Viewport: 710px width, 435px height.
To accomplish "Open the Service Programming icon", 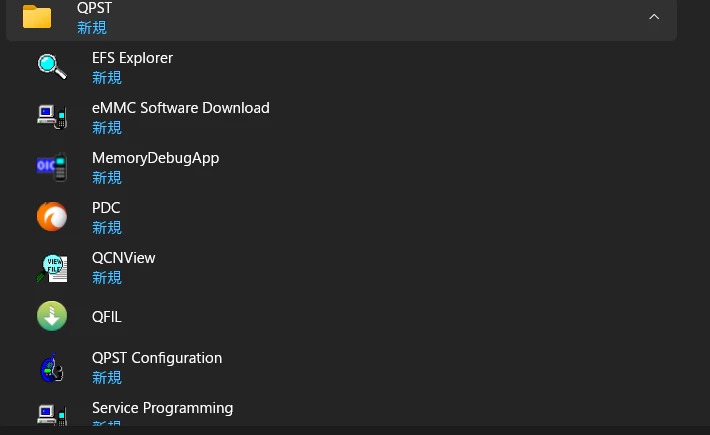I will click(x=52, y=415).
